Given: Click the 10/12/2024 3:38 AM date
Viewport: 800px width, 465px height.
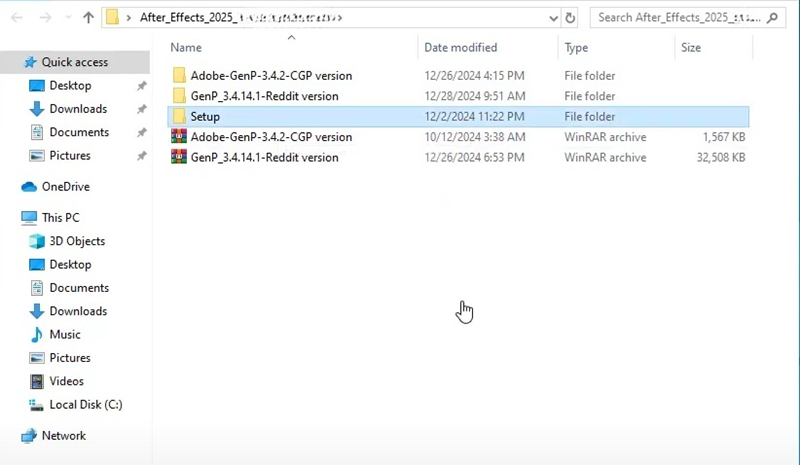Looking at the screenshot, I should pyautogui.click(x=474, y=137).
